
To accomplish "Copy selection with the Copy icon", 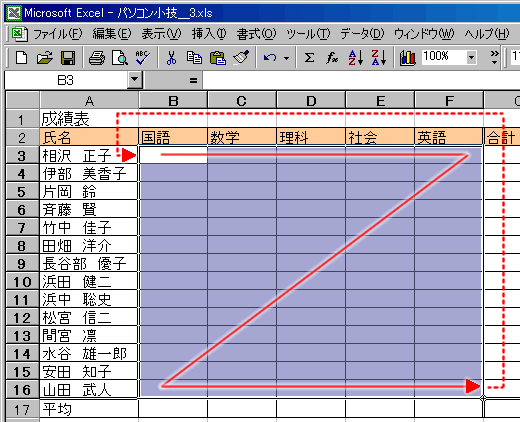I will coord(194,58).
